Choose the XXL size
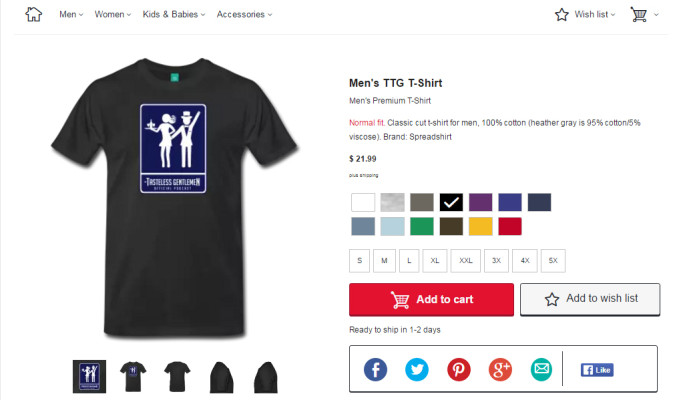The width and height of the screenshot is (681, 400). 466,261
